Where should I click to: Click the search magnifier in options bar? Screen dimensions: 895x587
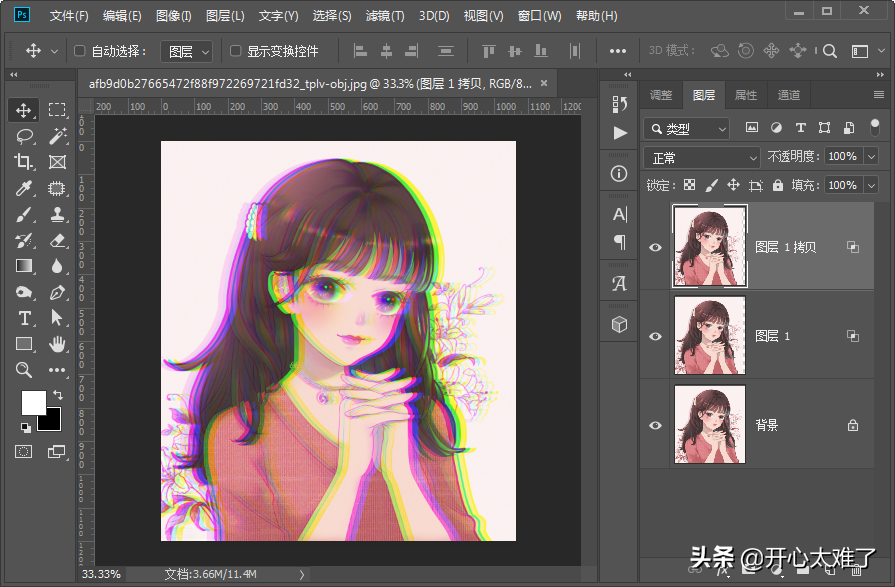(x=830, y=51)
